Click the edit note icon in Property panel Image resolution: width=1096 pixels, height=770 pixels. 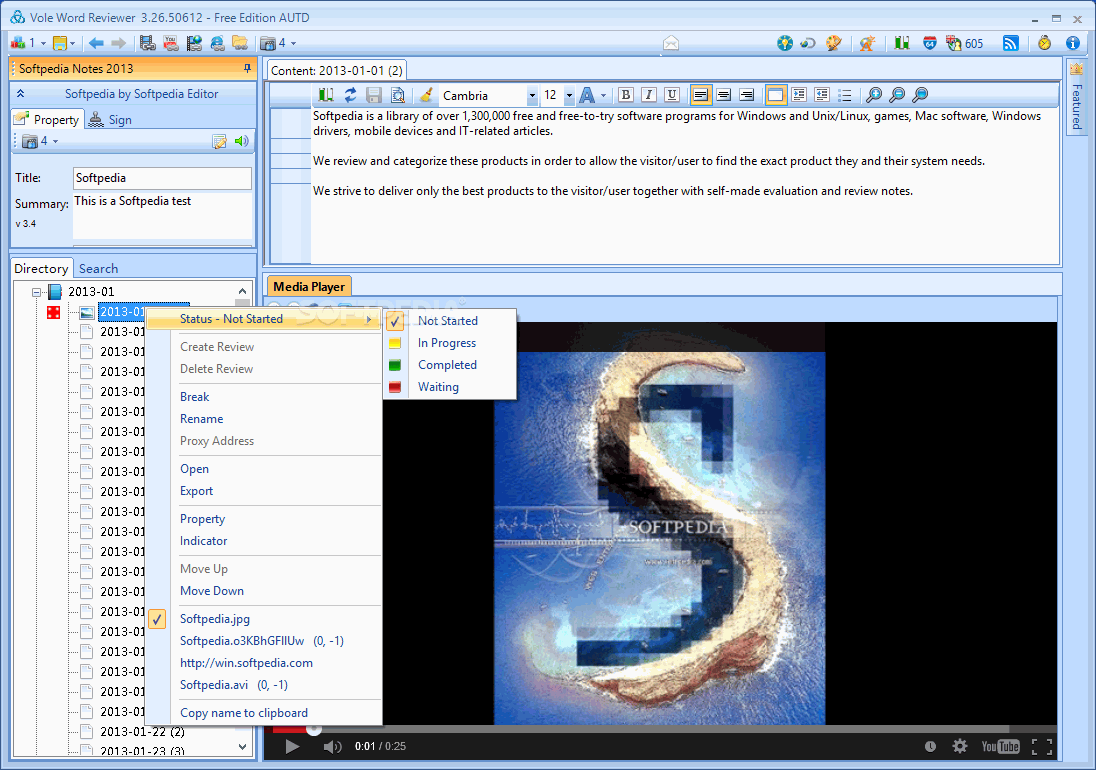(x=219, y=141)
